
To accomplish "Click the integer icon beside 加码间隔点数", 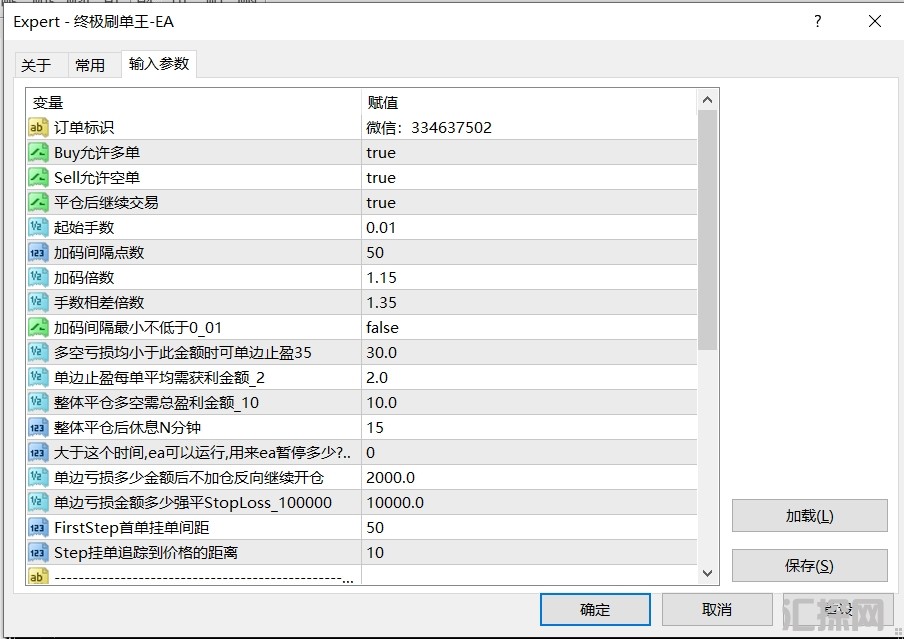I will tap(37, 252).
